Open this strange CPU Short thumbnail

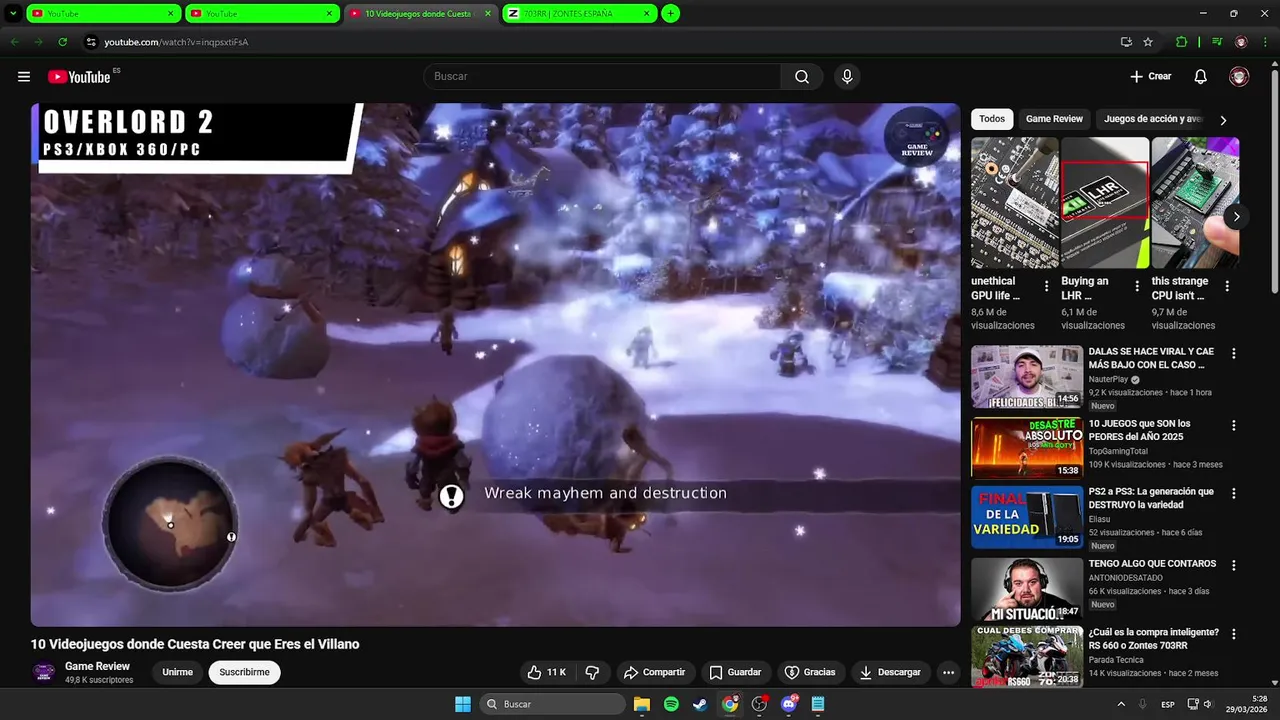click(x=1195, y=203)
